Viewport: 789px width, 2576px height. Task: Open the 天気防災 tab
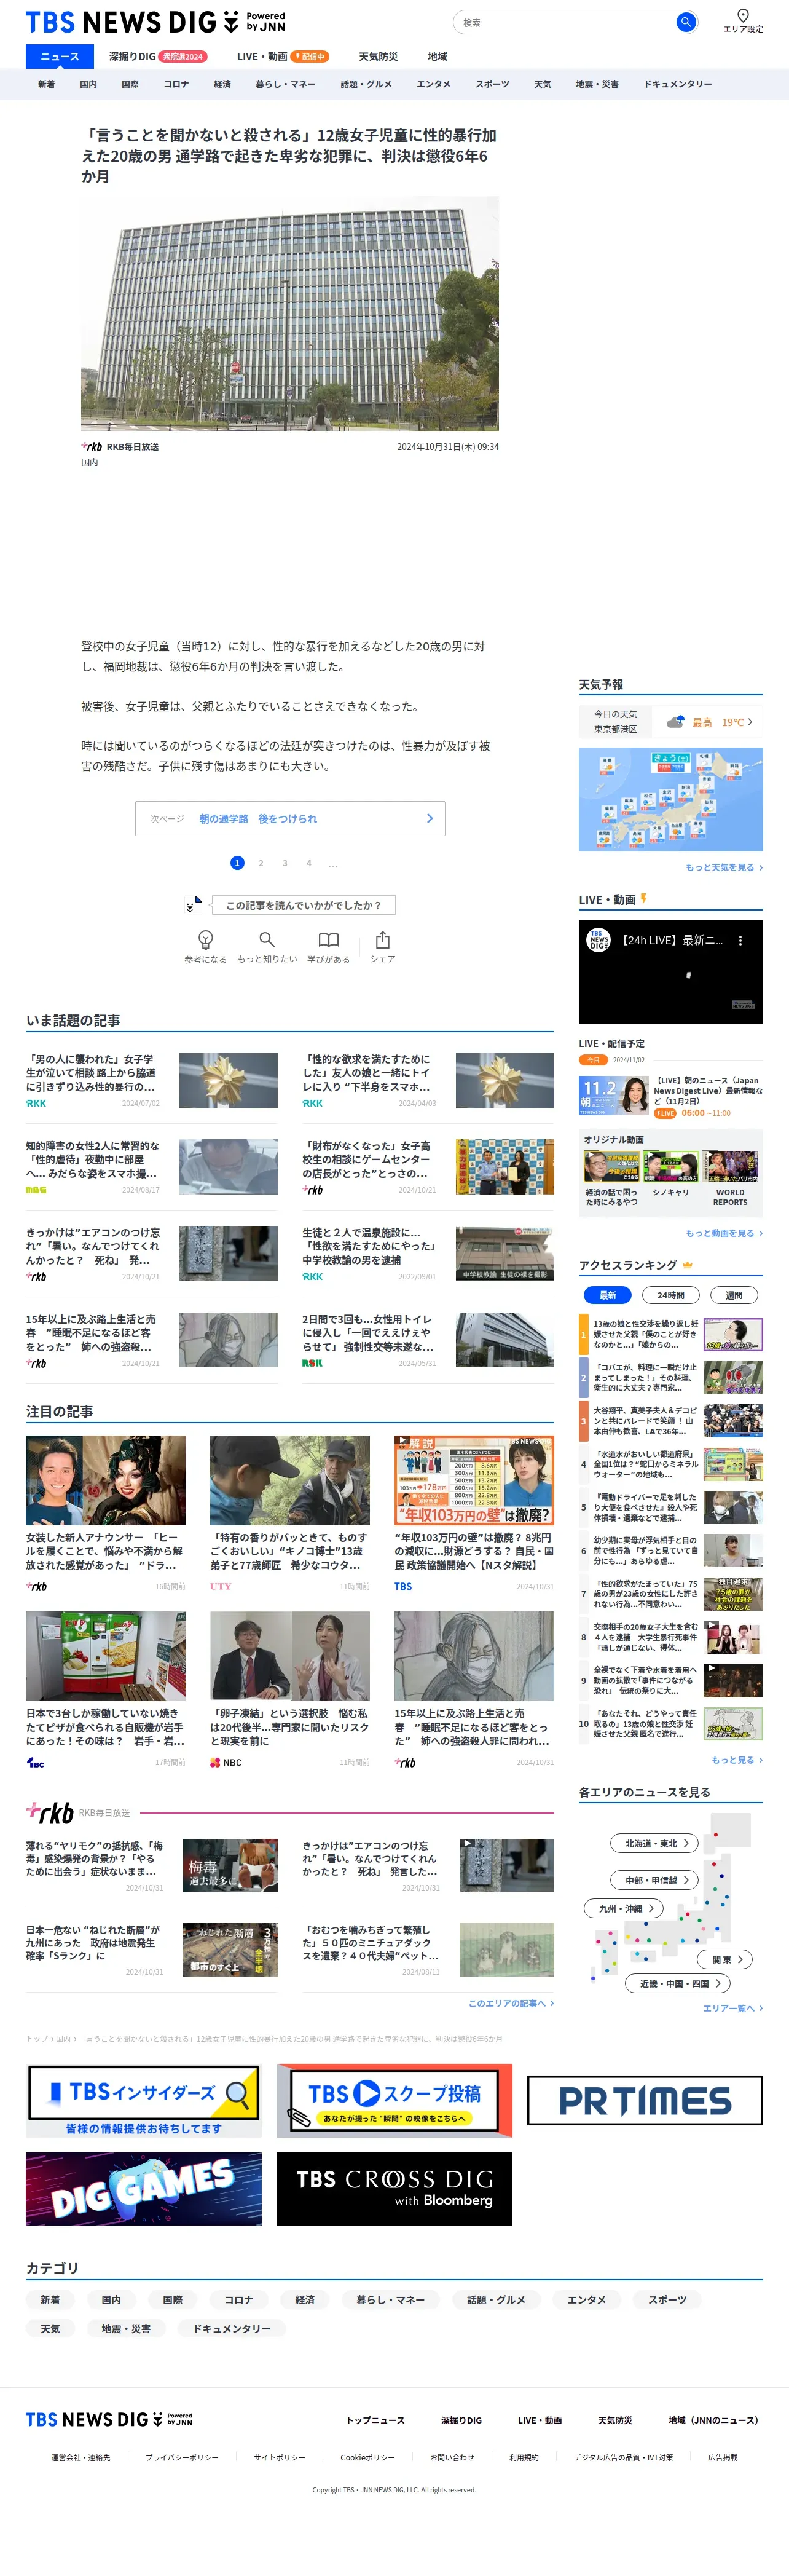[x=378, y=57]
